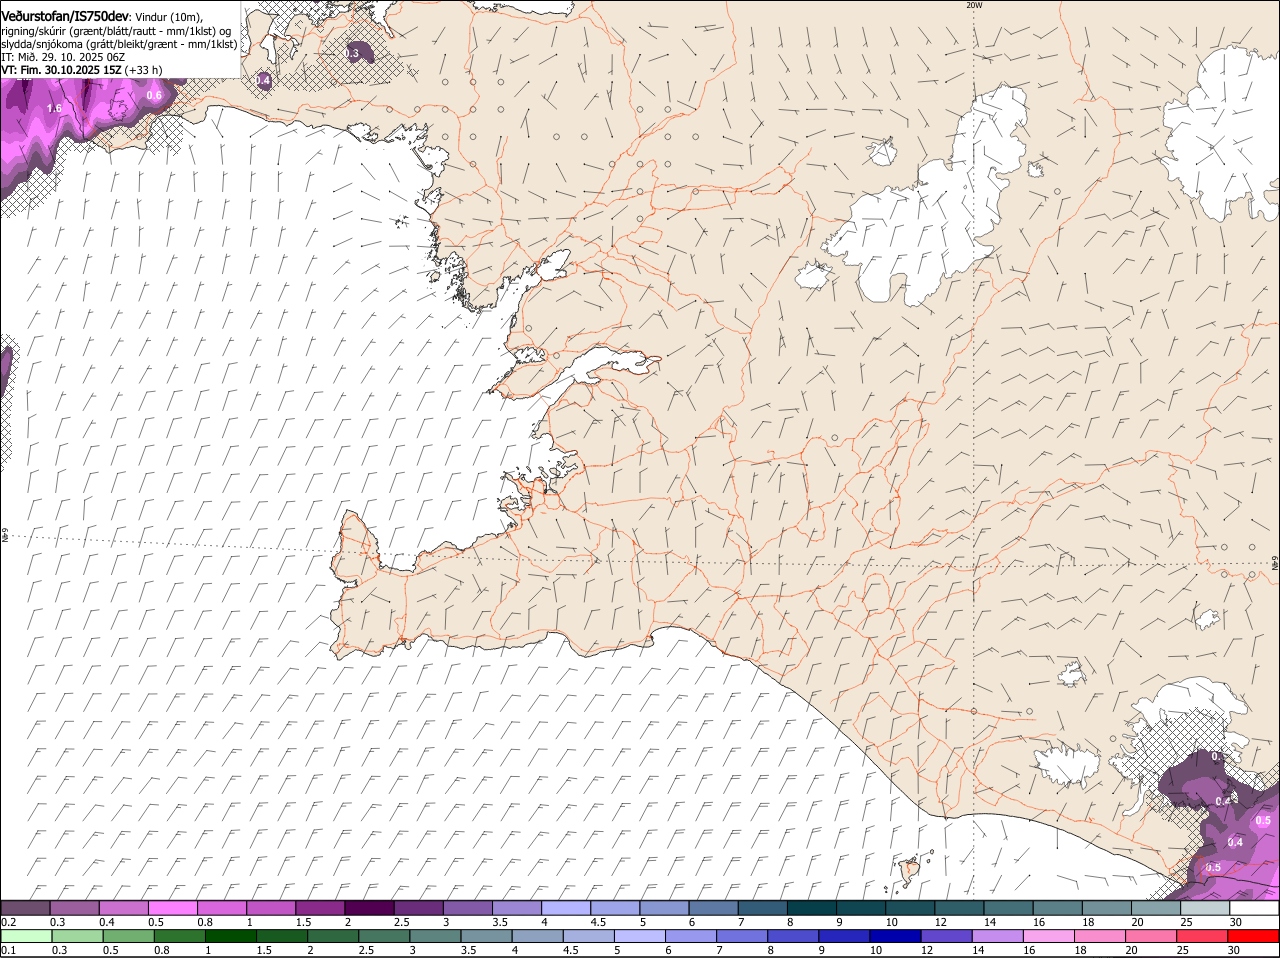Viewport: 1280px width, 958px height.
Task: Pick upper-row snow swatch starting at 0.5
Action: click(x=173, y=908)
